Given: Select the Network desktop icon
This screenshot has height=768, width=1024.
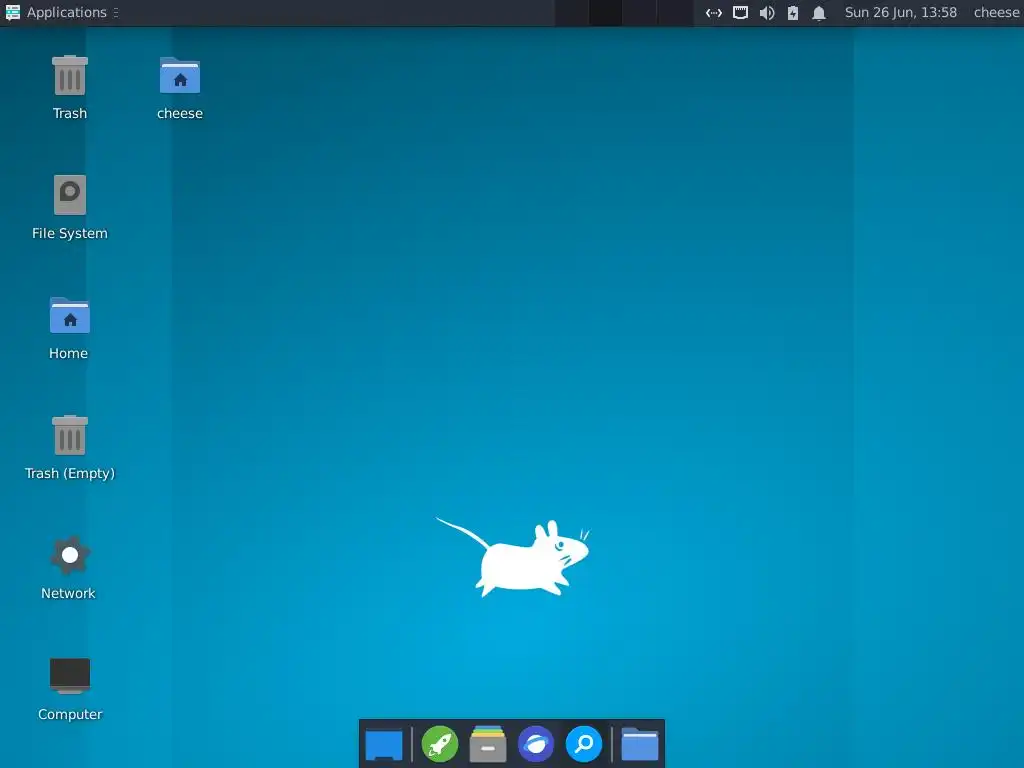Looking at the screenshot, I should click(x=69, y=568).
